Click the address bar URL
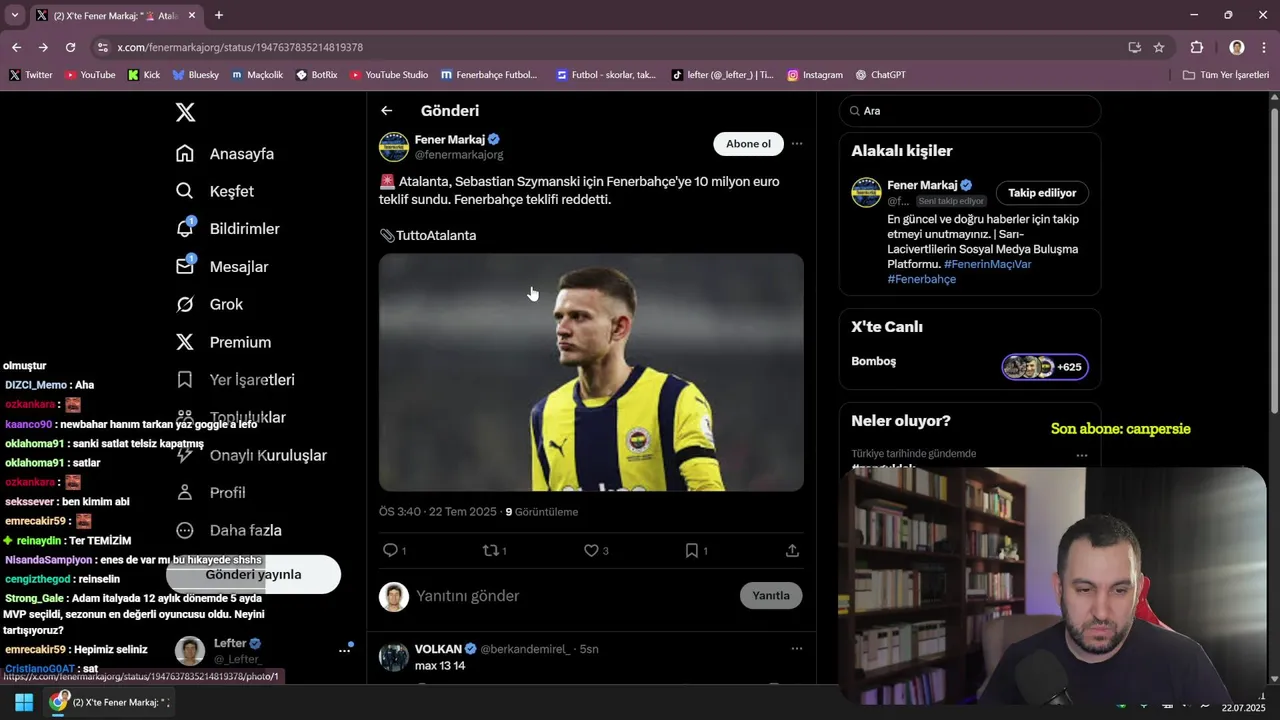 [240, 47]
